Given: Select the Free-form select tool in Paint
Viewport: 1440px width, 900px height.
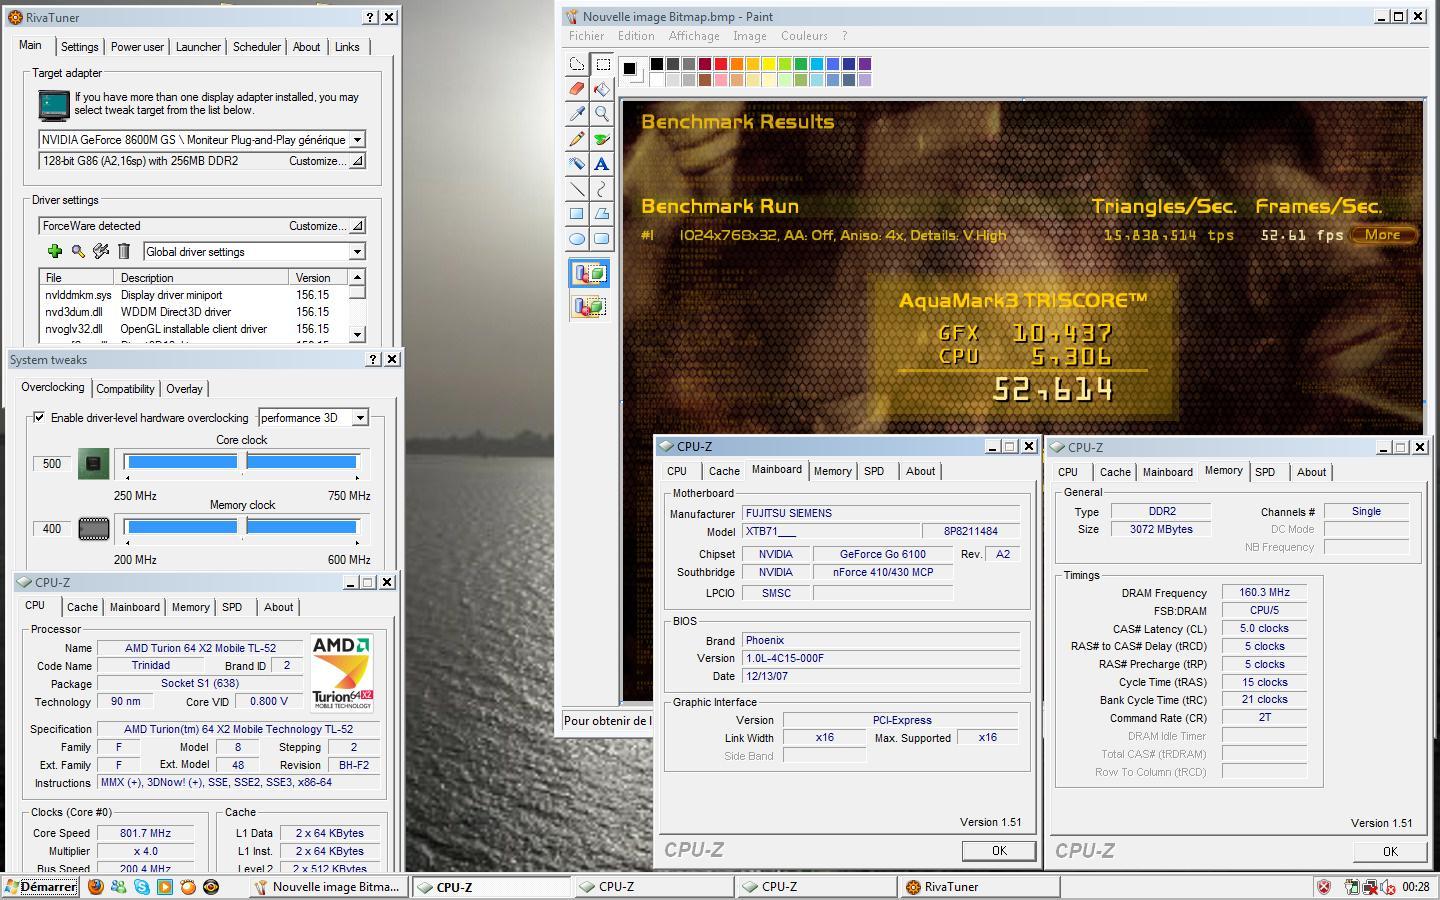Looking at the screenshot, I should 577,65.
